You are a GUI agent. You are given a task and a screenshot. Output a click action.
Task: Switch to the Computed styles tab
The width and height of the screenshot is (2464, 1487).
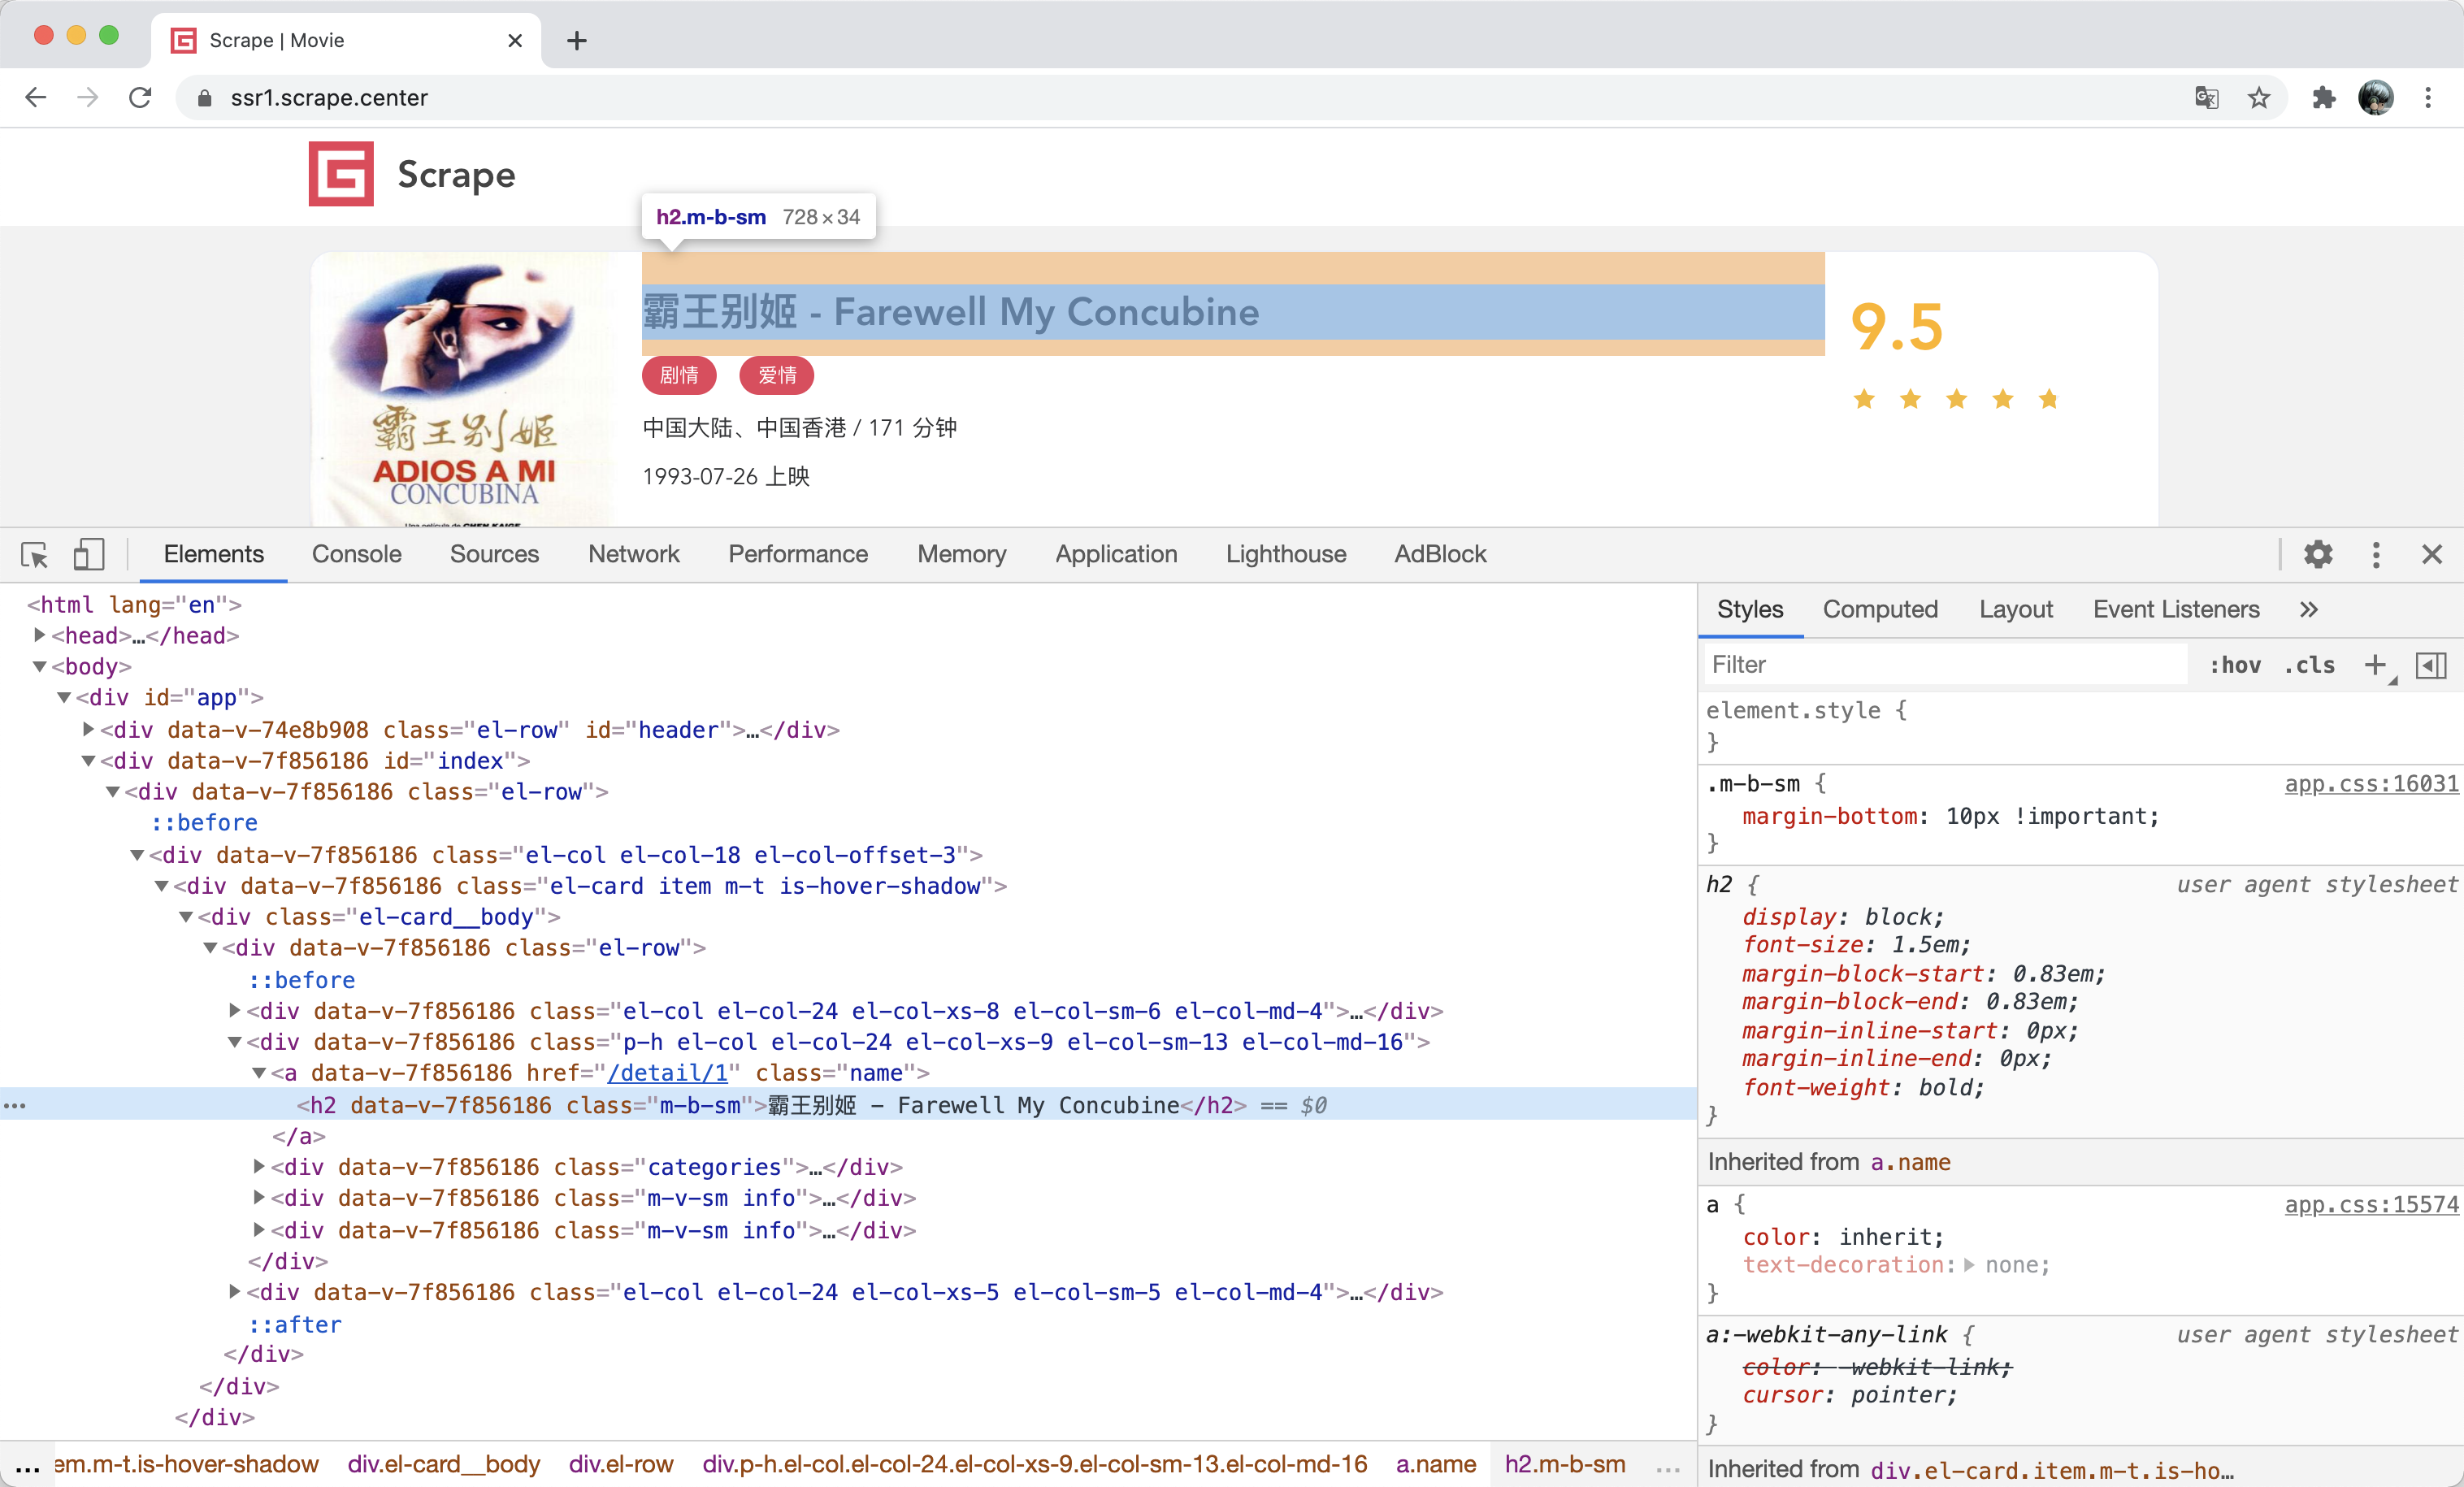coord(1880,609)
